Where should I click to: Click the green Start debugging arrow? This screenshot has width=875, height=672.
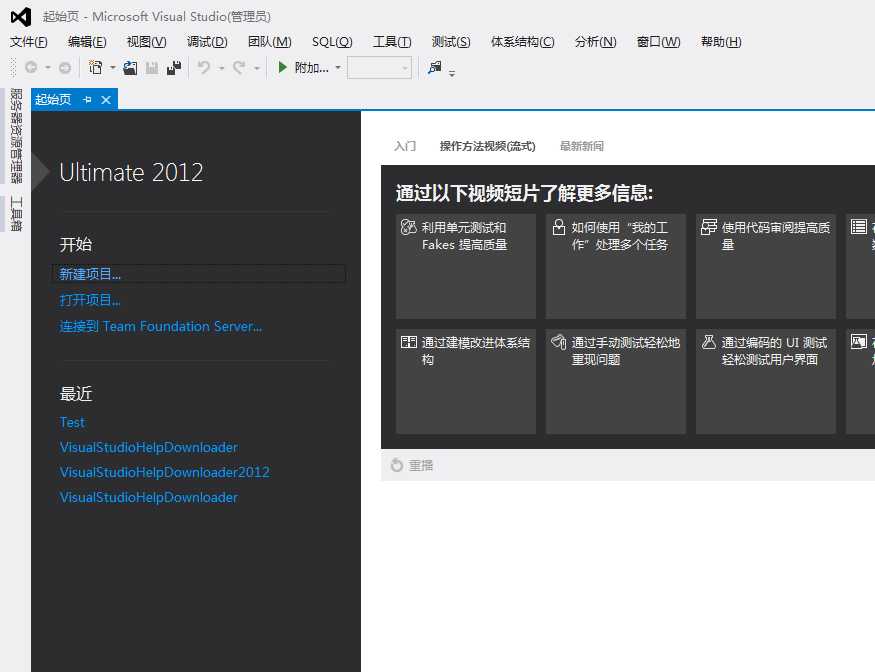(x=282, y=68)
